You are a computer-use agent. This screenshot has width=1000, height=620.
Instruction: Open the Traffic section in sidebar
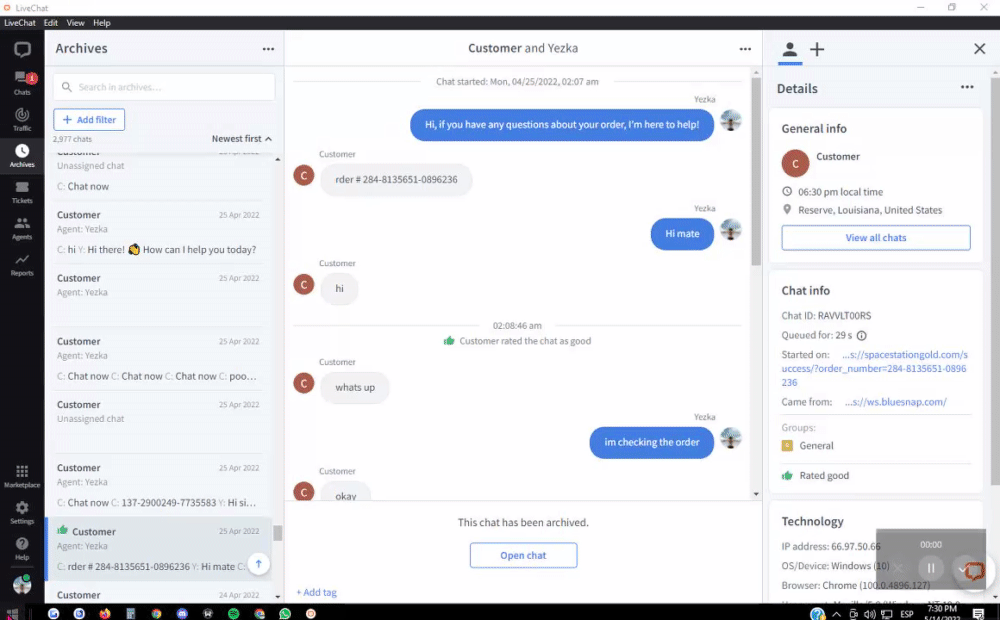(22, 119)
